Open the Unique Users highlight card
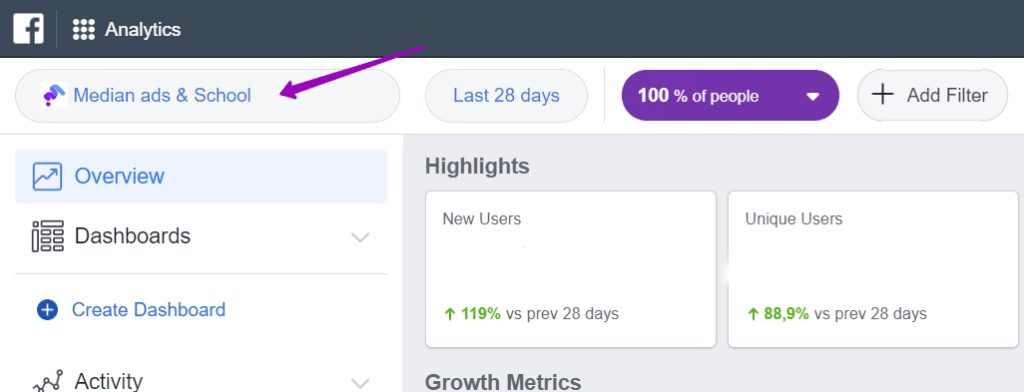Image resolution: width=1024 pixels, height=392 pixels. (x=873, y=269)
